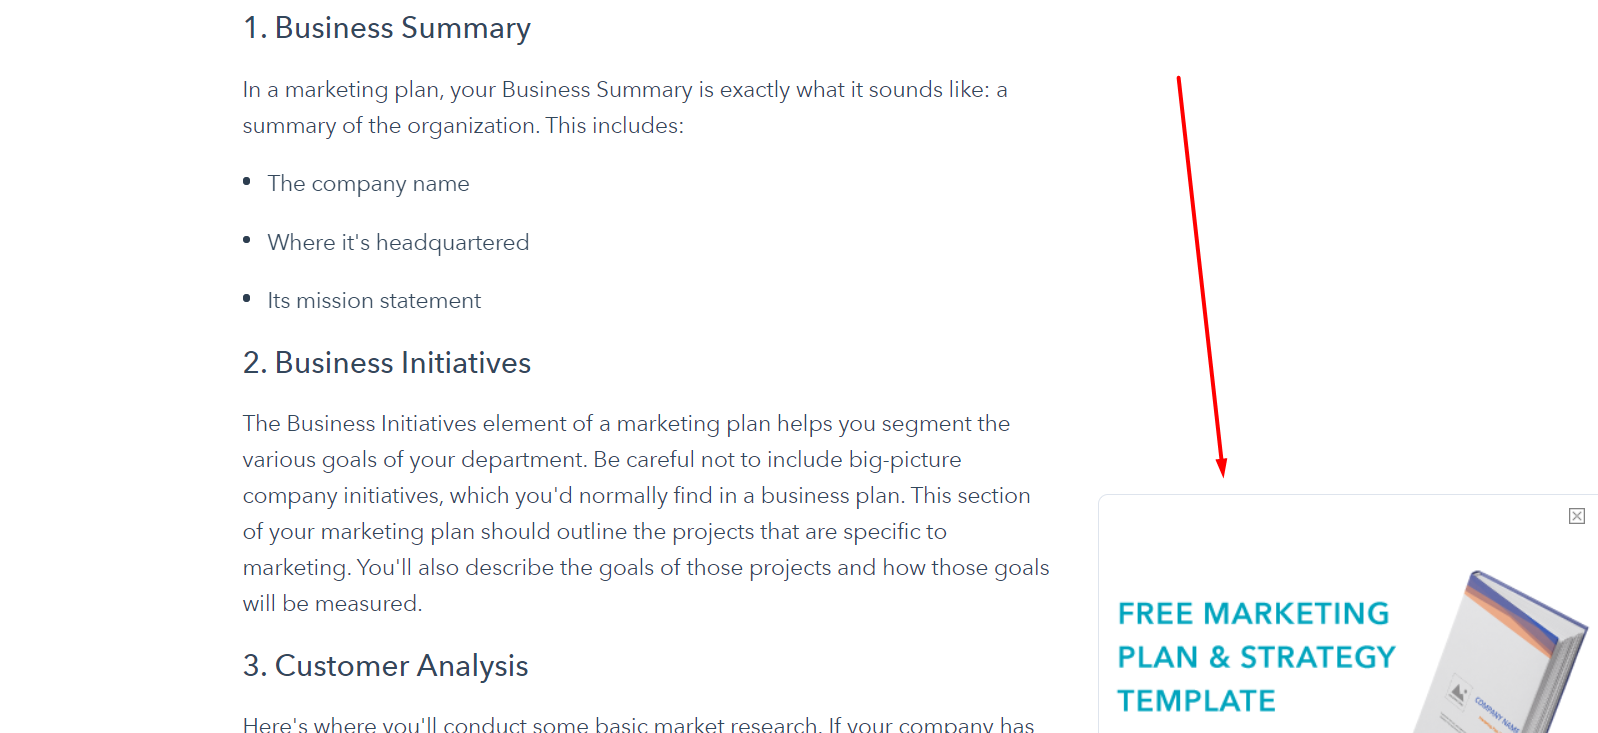Click the top end of the red arrow
The width and height of the screenshot is (1598, 733).
click(x=1179, y=79)
